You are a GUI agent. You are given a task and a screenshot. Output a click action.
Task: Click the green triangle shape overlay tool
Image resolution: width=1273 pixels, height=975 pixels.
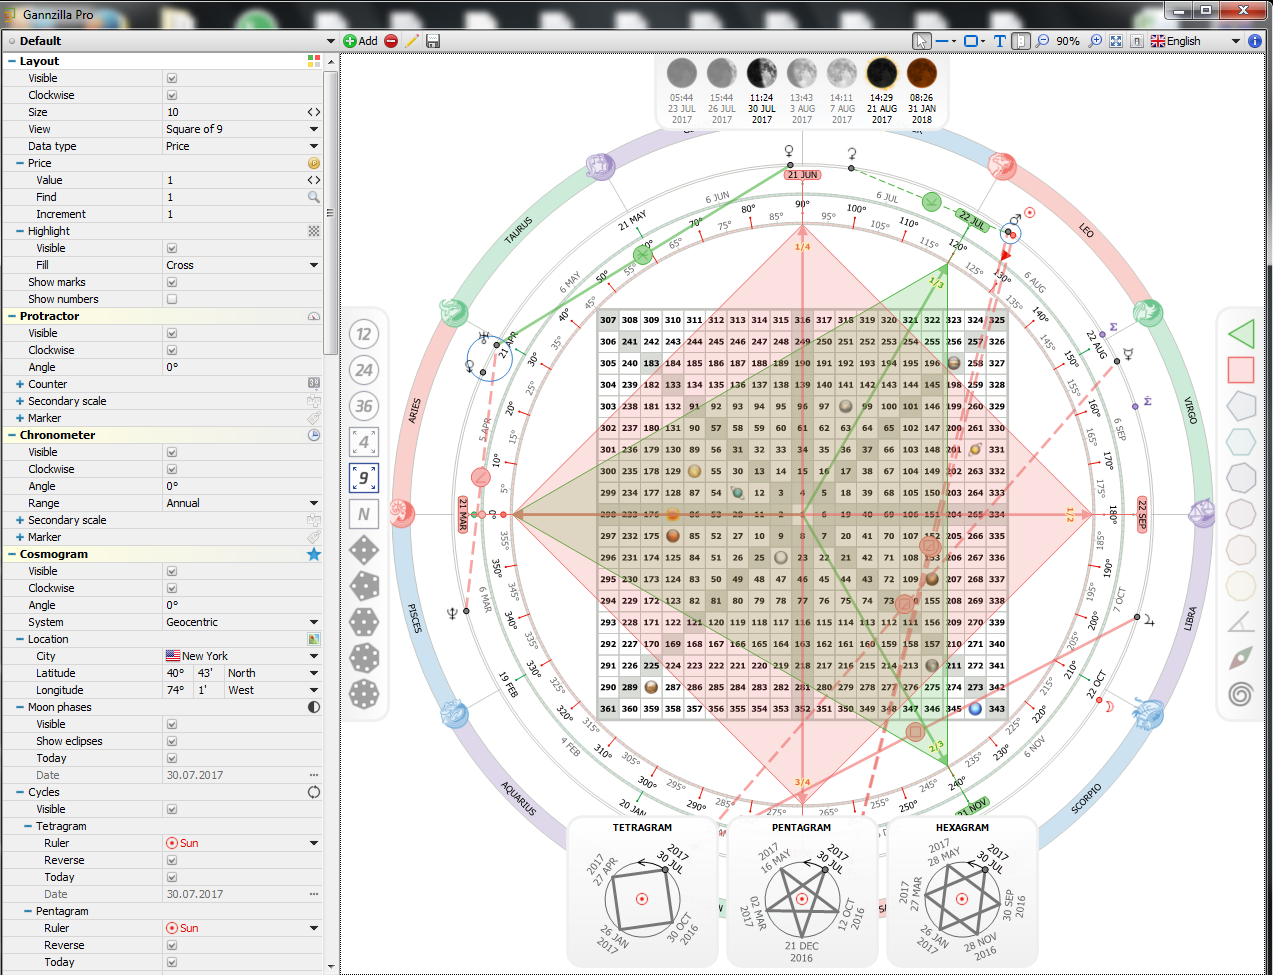(1241, 334)
